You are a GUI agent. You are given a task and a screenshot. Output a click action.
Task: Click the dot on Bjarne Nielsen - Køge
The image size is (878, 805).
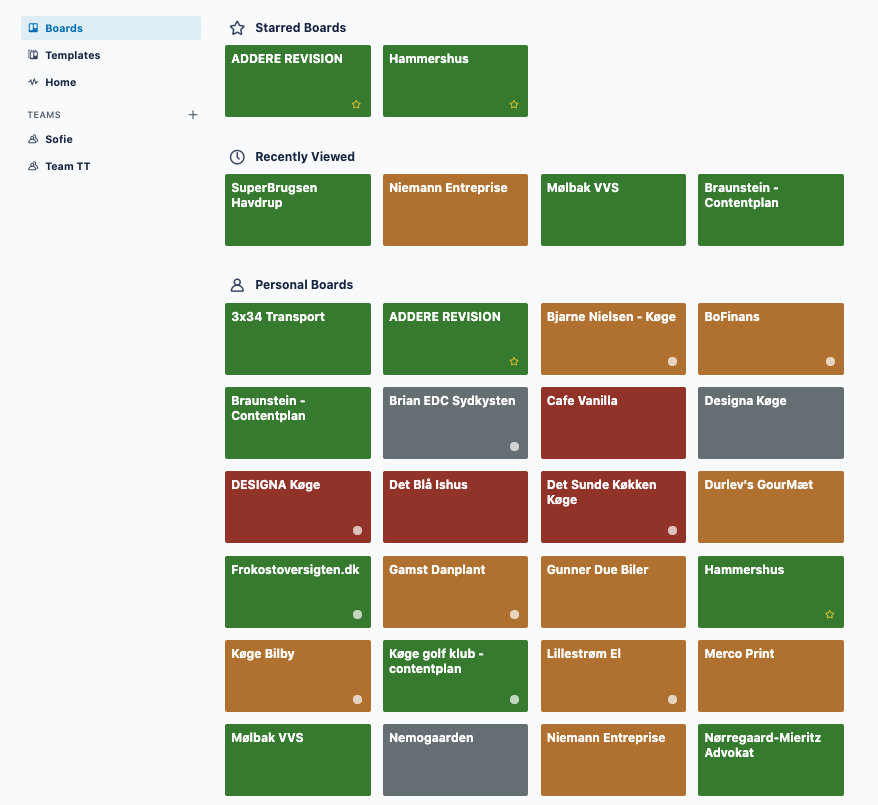pyautogui.click(x=672, y=362)
